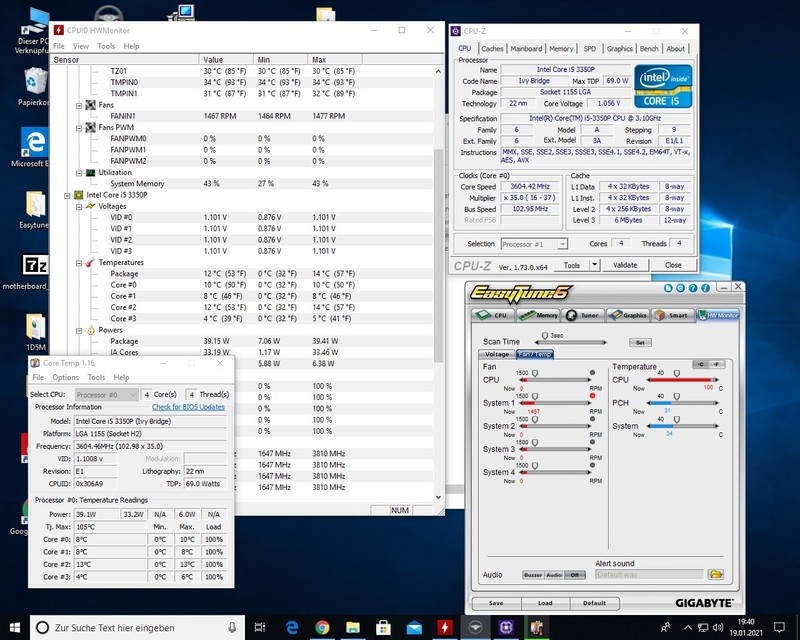
Task: Click the HWMonitor vertical scrollbar
Action: click(x=438, y=255)
